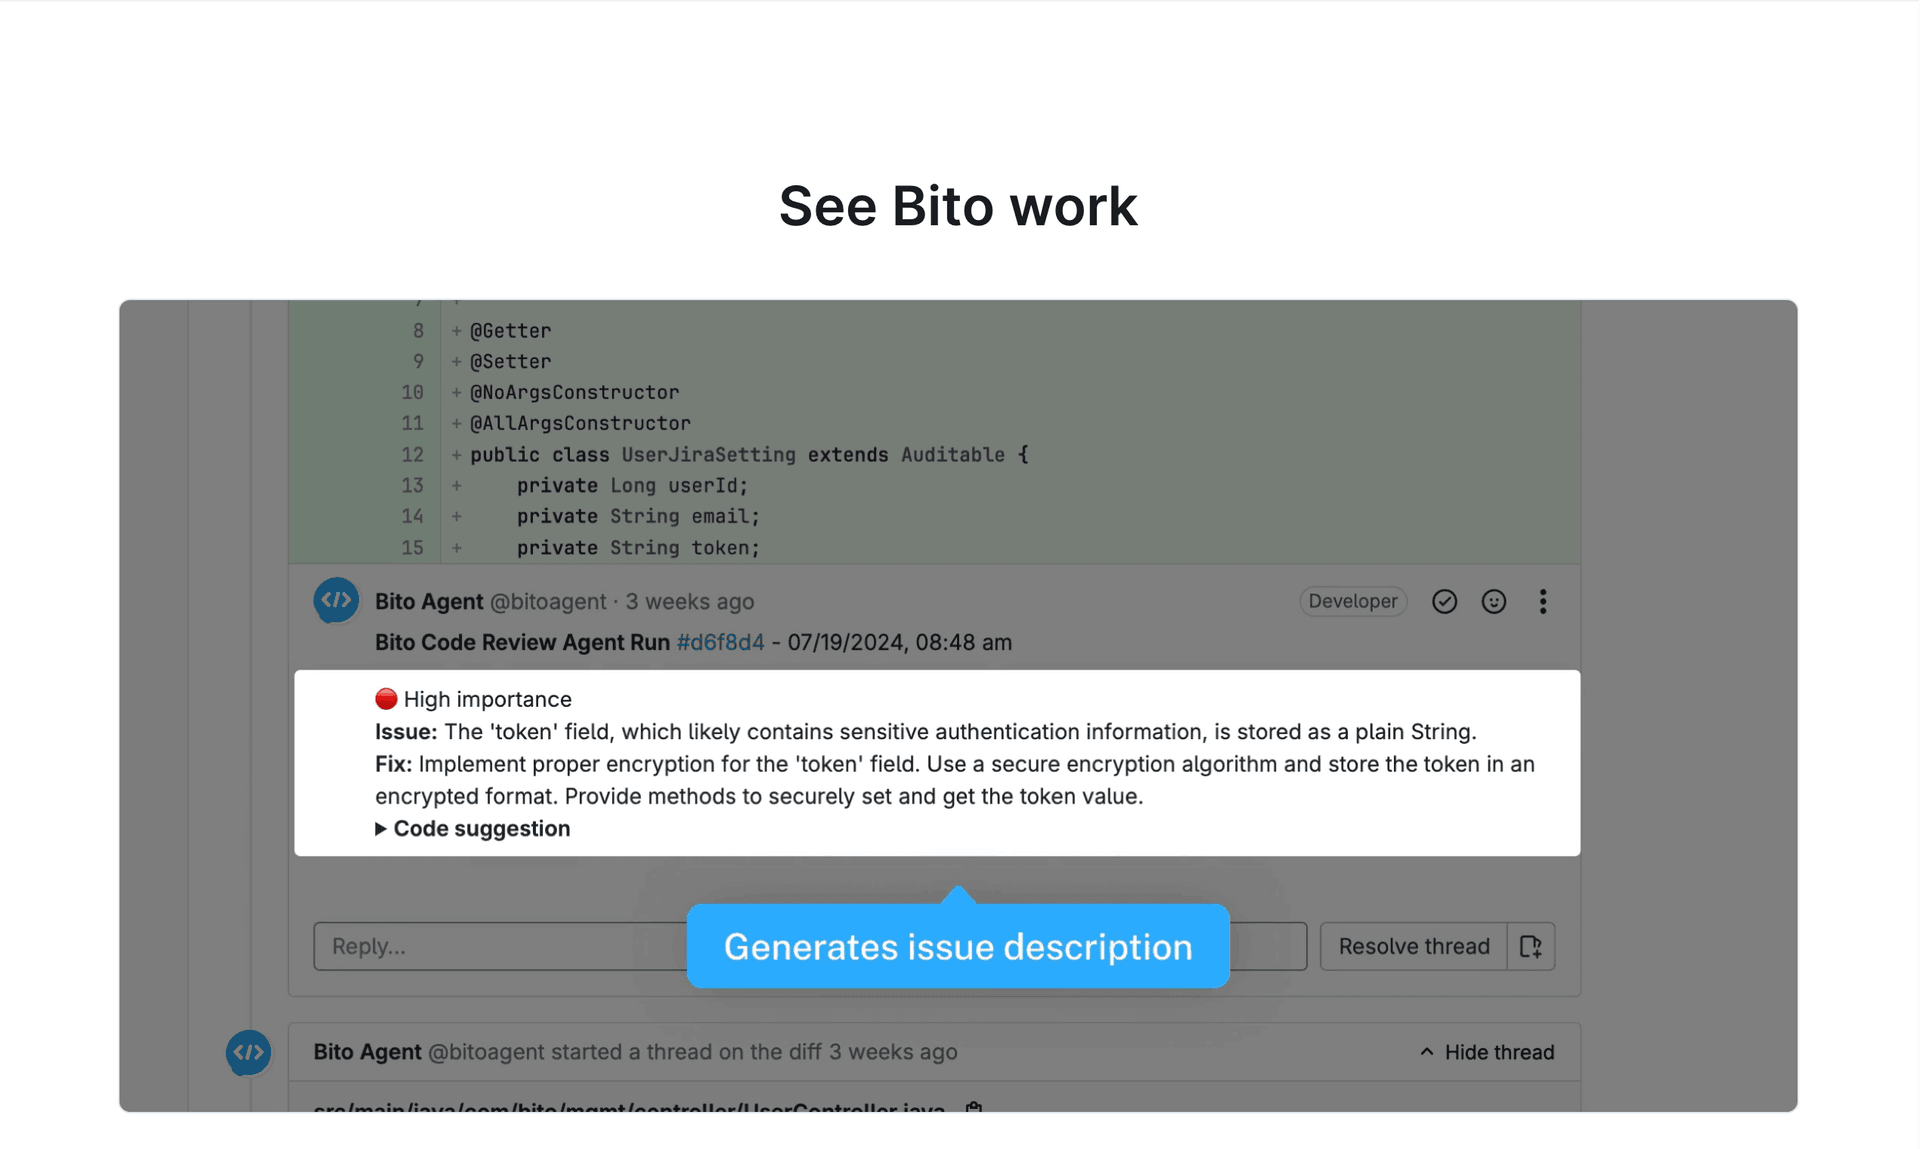
Task: Click the '@Setter' annotation line
Action: (x=510, y=361)
